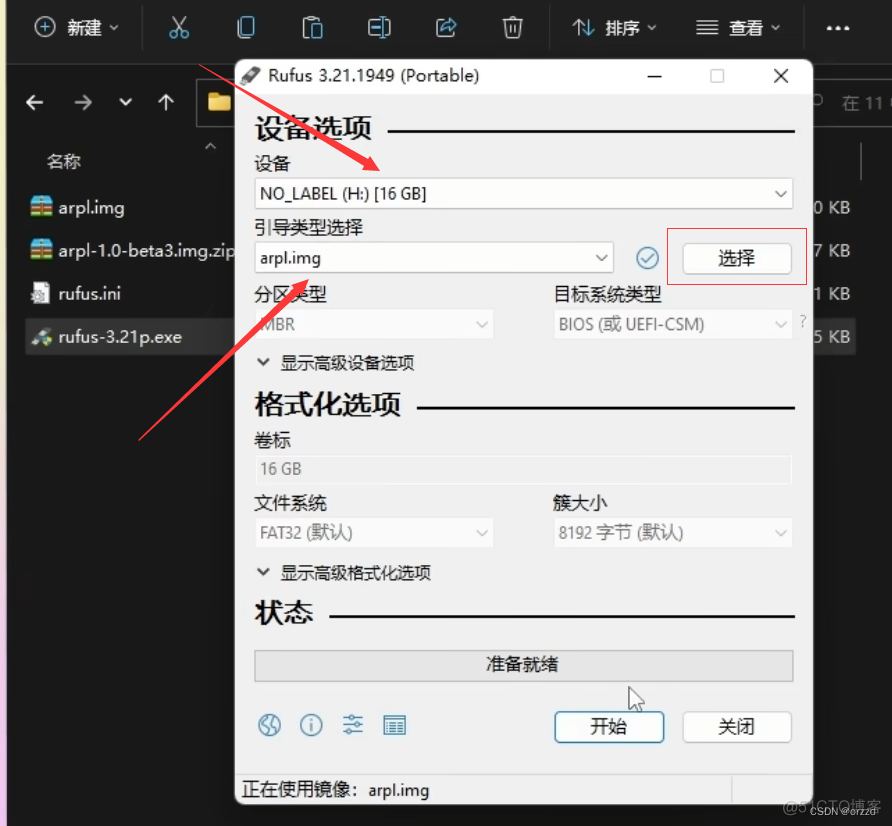This screenshot has height=826, width=892.
Task: Click the question mark help next to target system
Action: (803, 322)
